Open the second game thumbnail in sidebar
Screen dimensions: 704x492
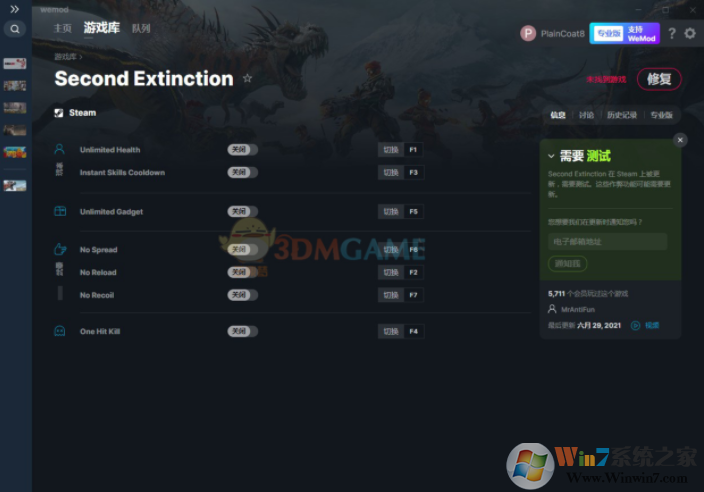tap(15, 86)
